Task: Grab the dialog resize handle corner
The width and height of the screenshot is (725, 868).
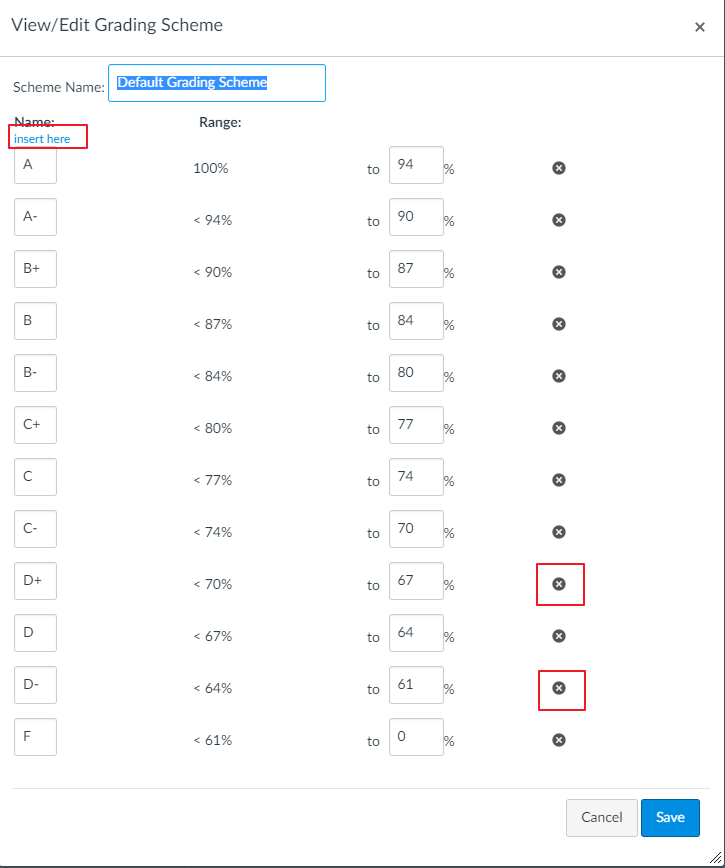Action: click(x=718, y=860)
